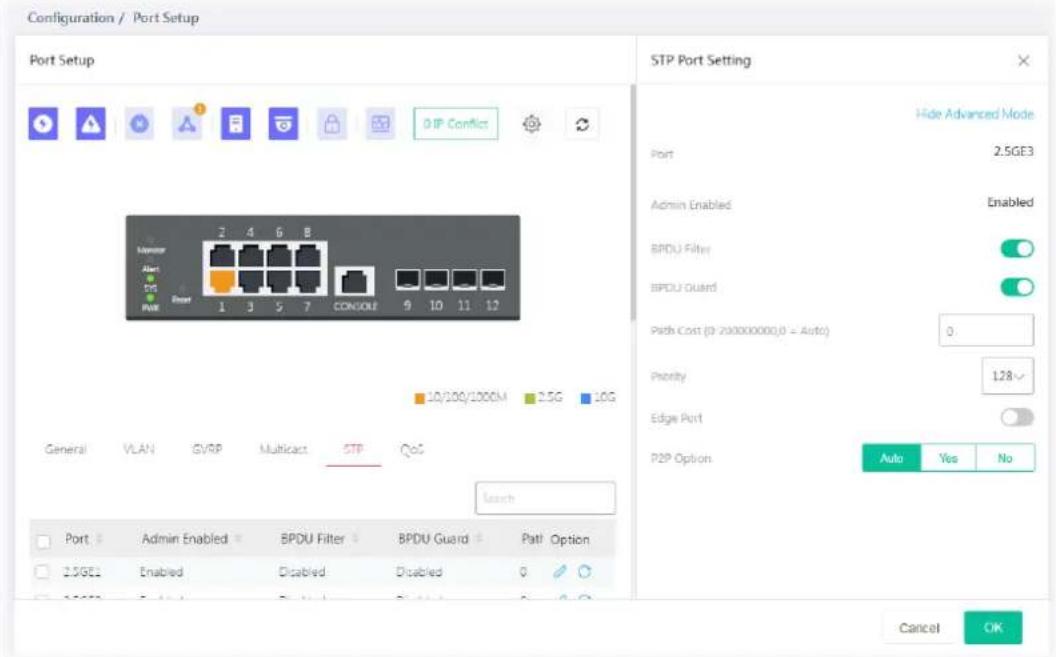Select port 8 on switch diagram

coord(307,255)
